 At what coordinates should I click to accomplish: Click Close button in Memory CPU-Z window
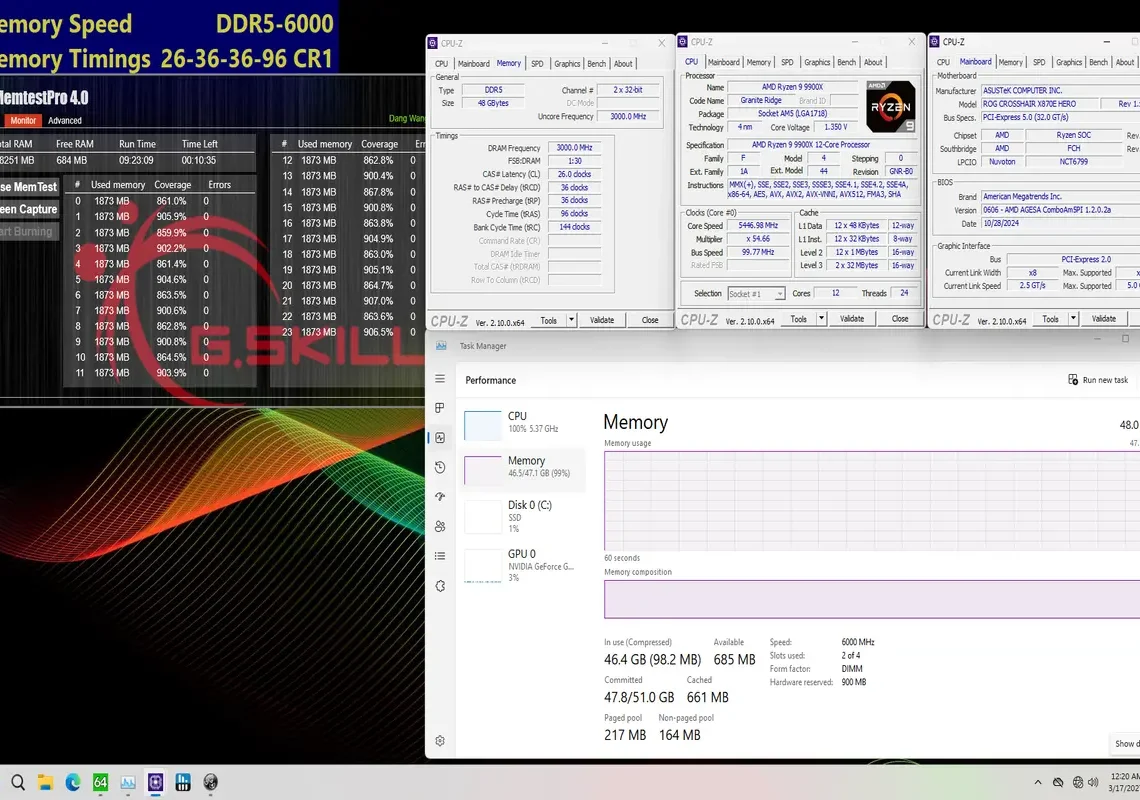tap(650, 320)
